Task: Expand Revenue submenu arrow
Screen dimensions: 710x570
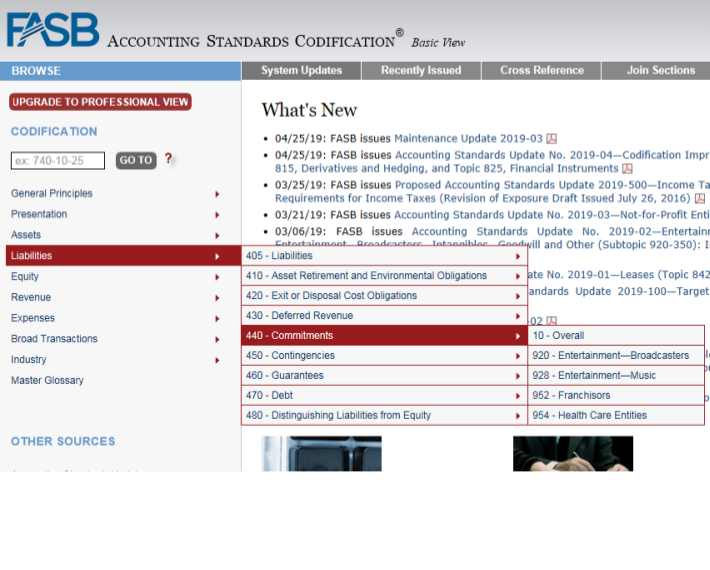Action: click(217, 298)
